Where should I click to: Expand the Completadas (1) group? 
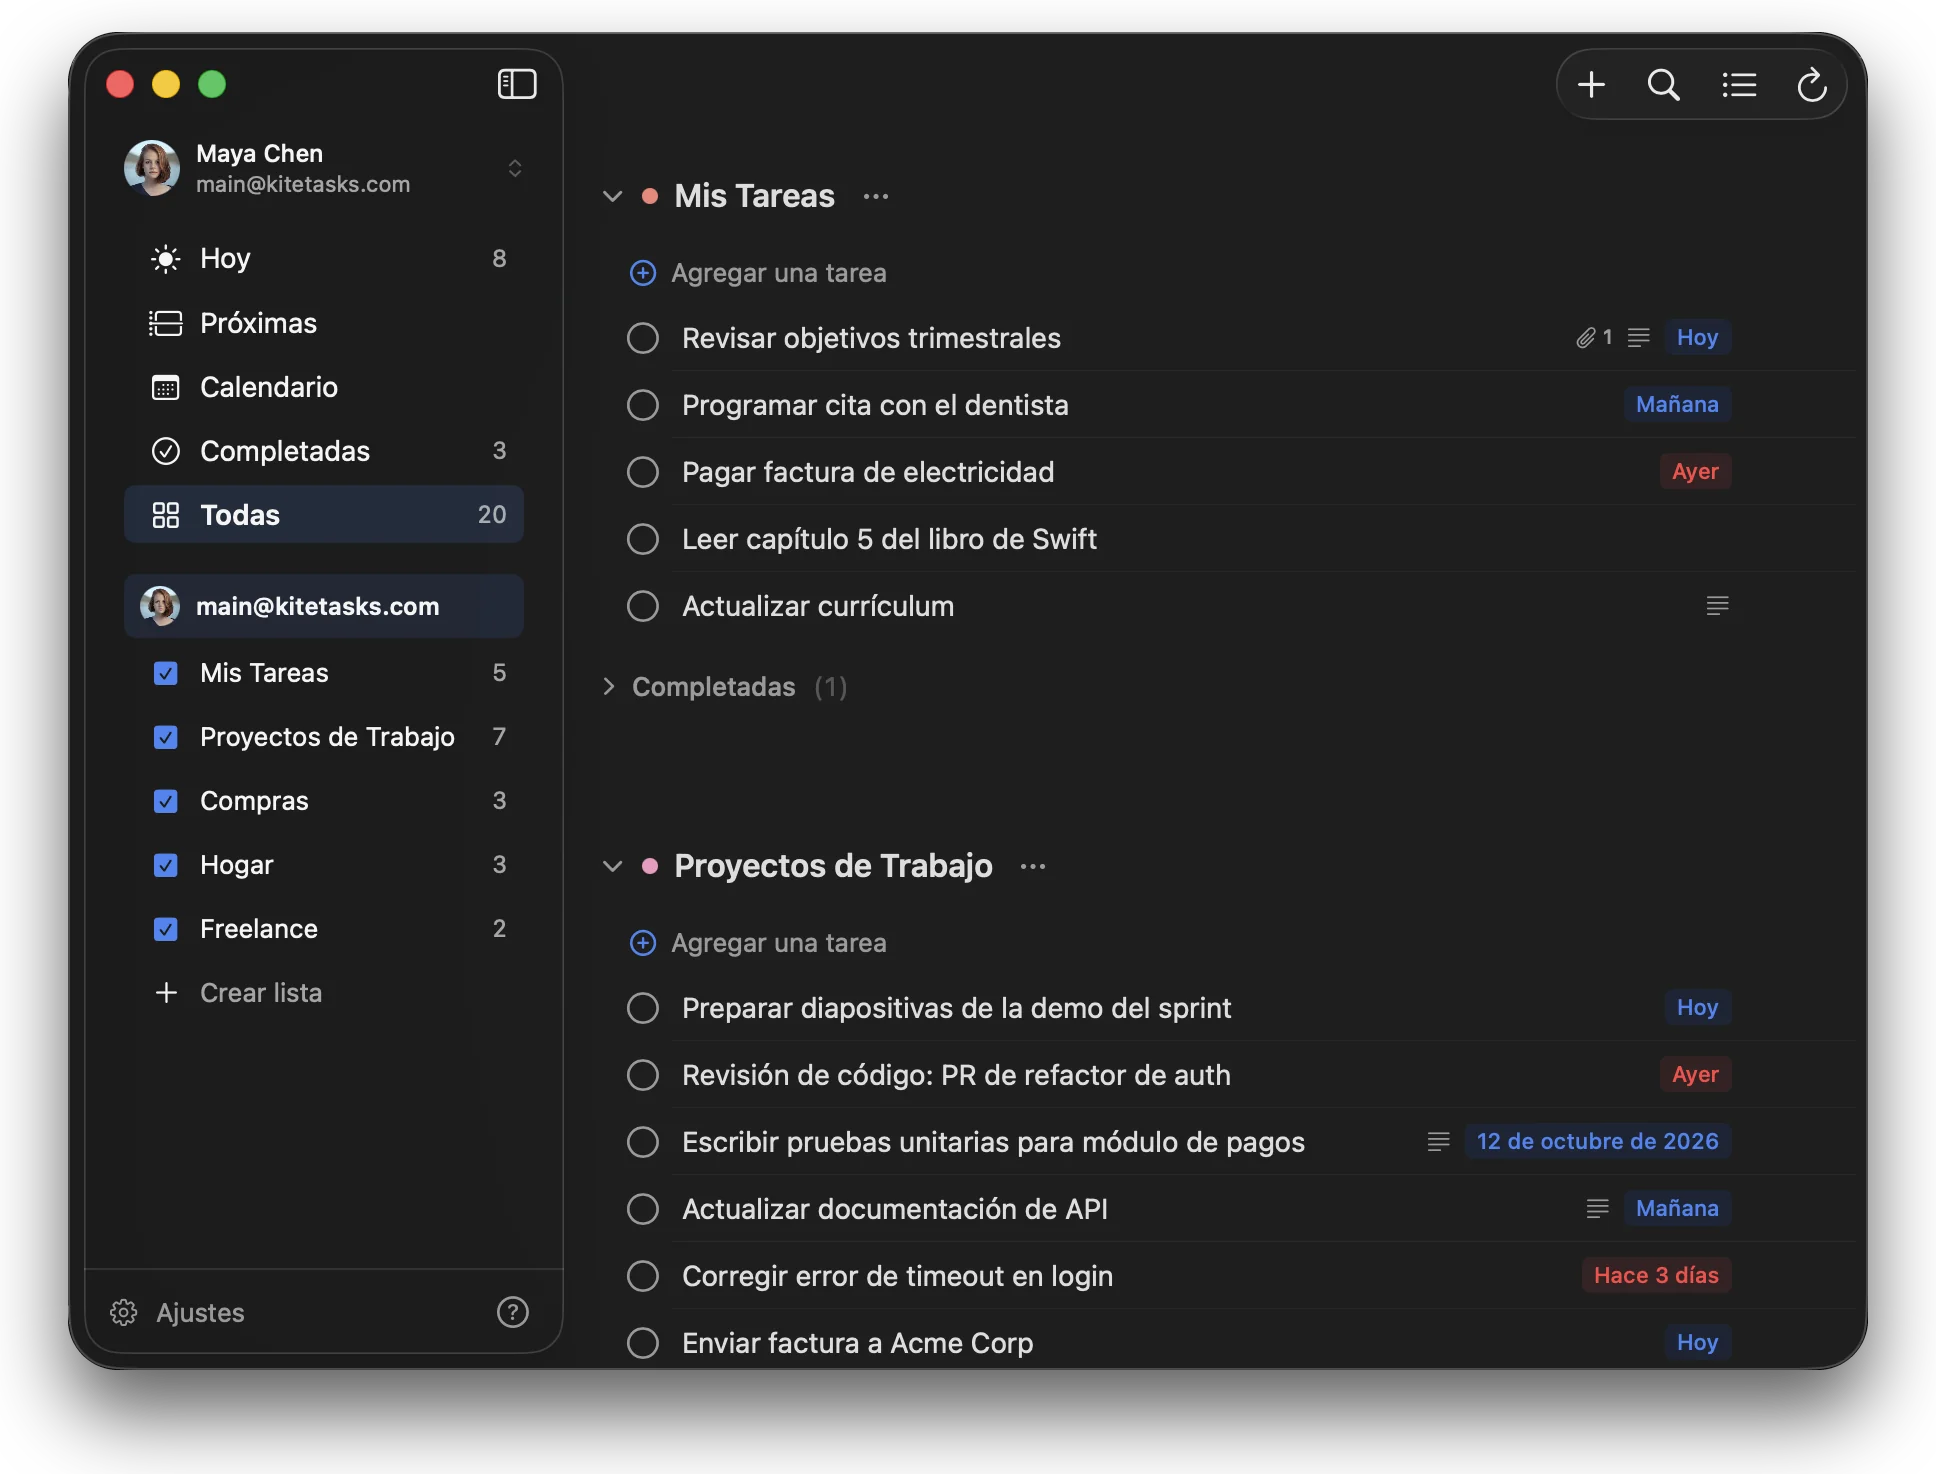click(609, 687)
